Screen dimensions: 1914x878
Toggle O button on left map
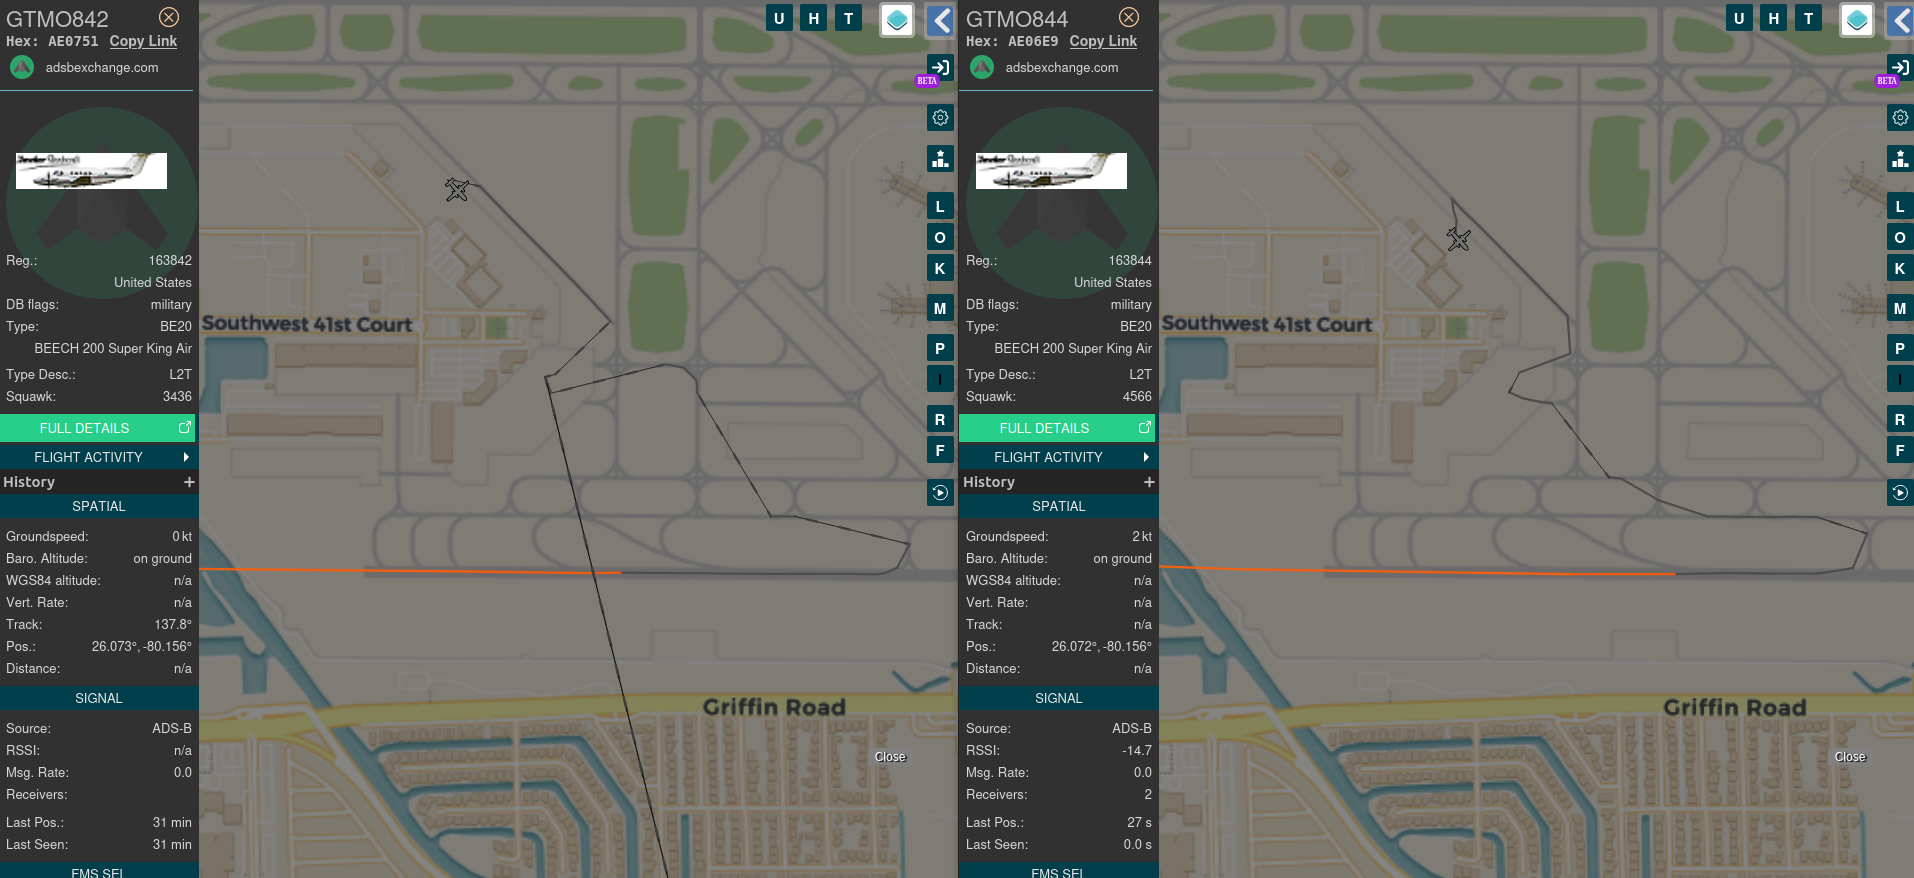940,237
